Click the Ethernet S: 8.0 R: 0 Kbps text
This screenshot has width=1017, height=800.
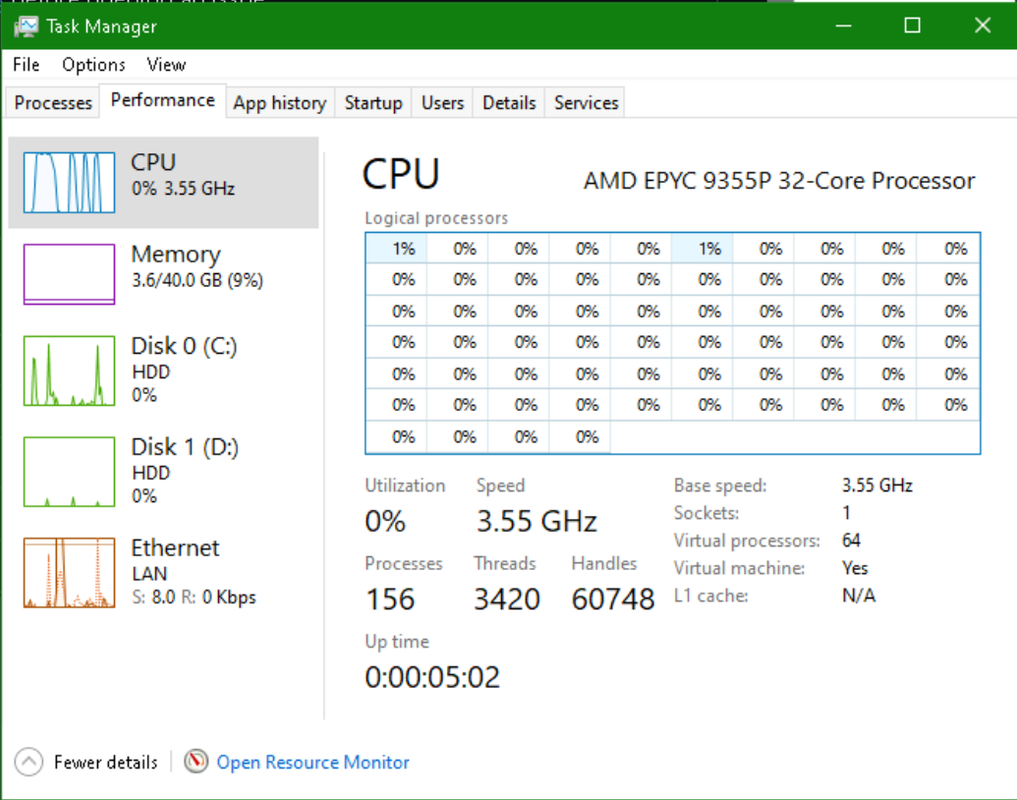point(194,597)
